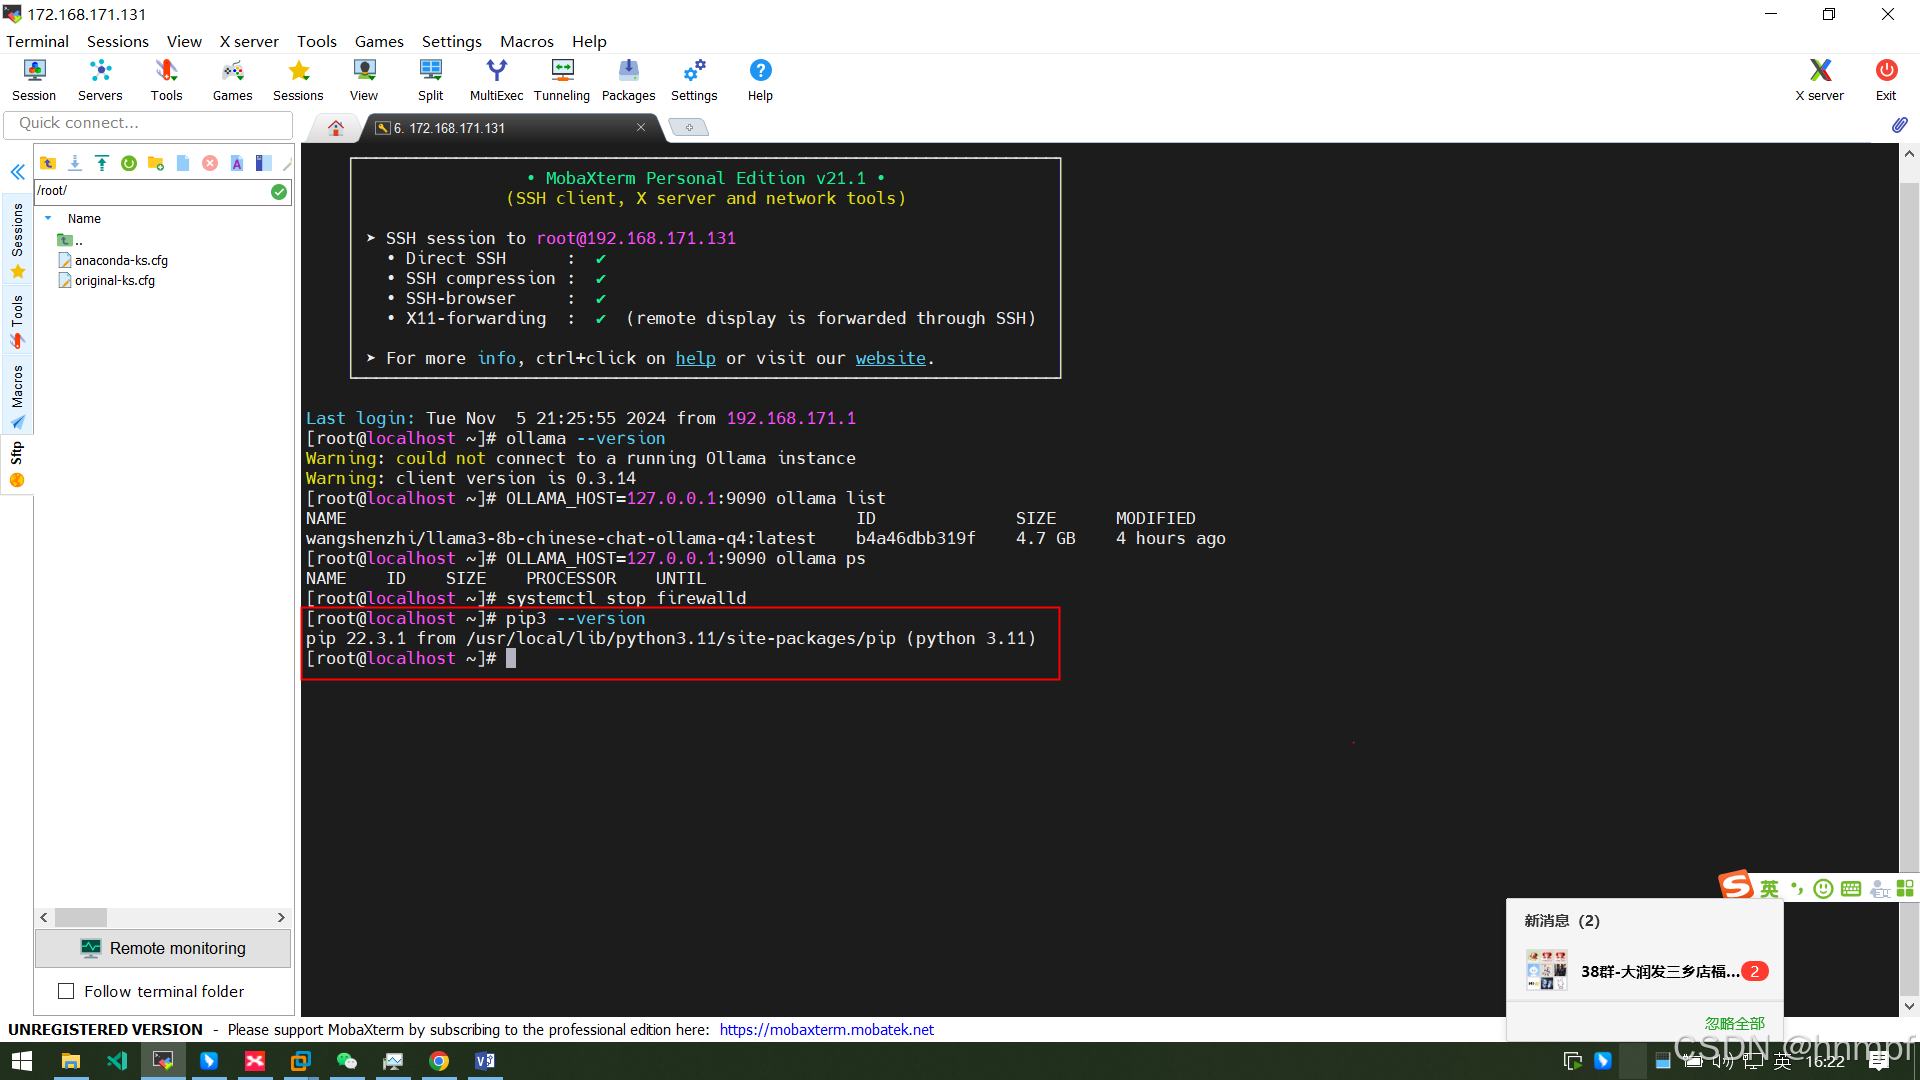Go to the home tab
Screen dimensions: 1920x1080
coord(336,128)
